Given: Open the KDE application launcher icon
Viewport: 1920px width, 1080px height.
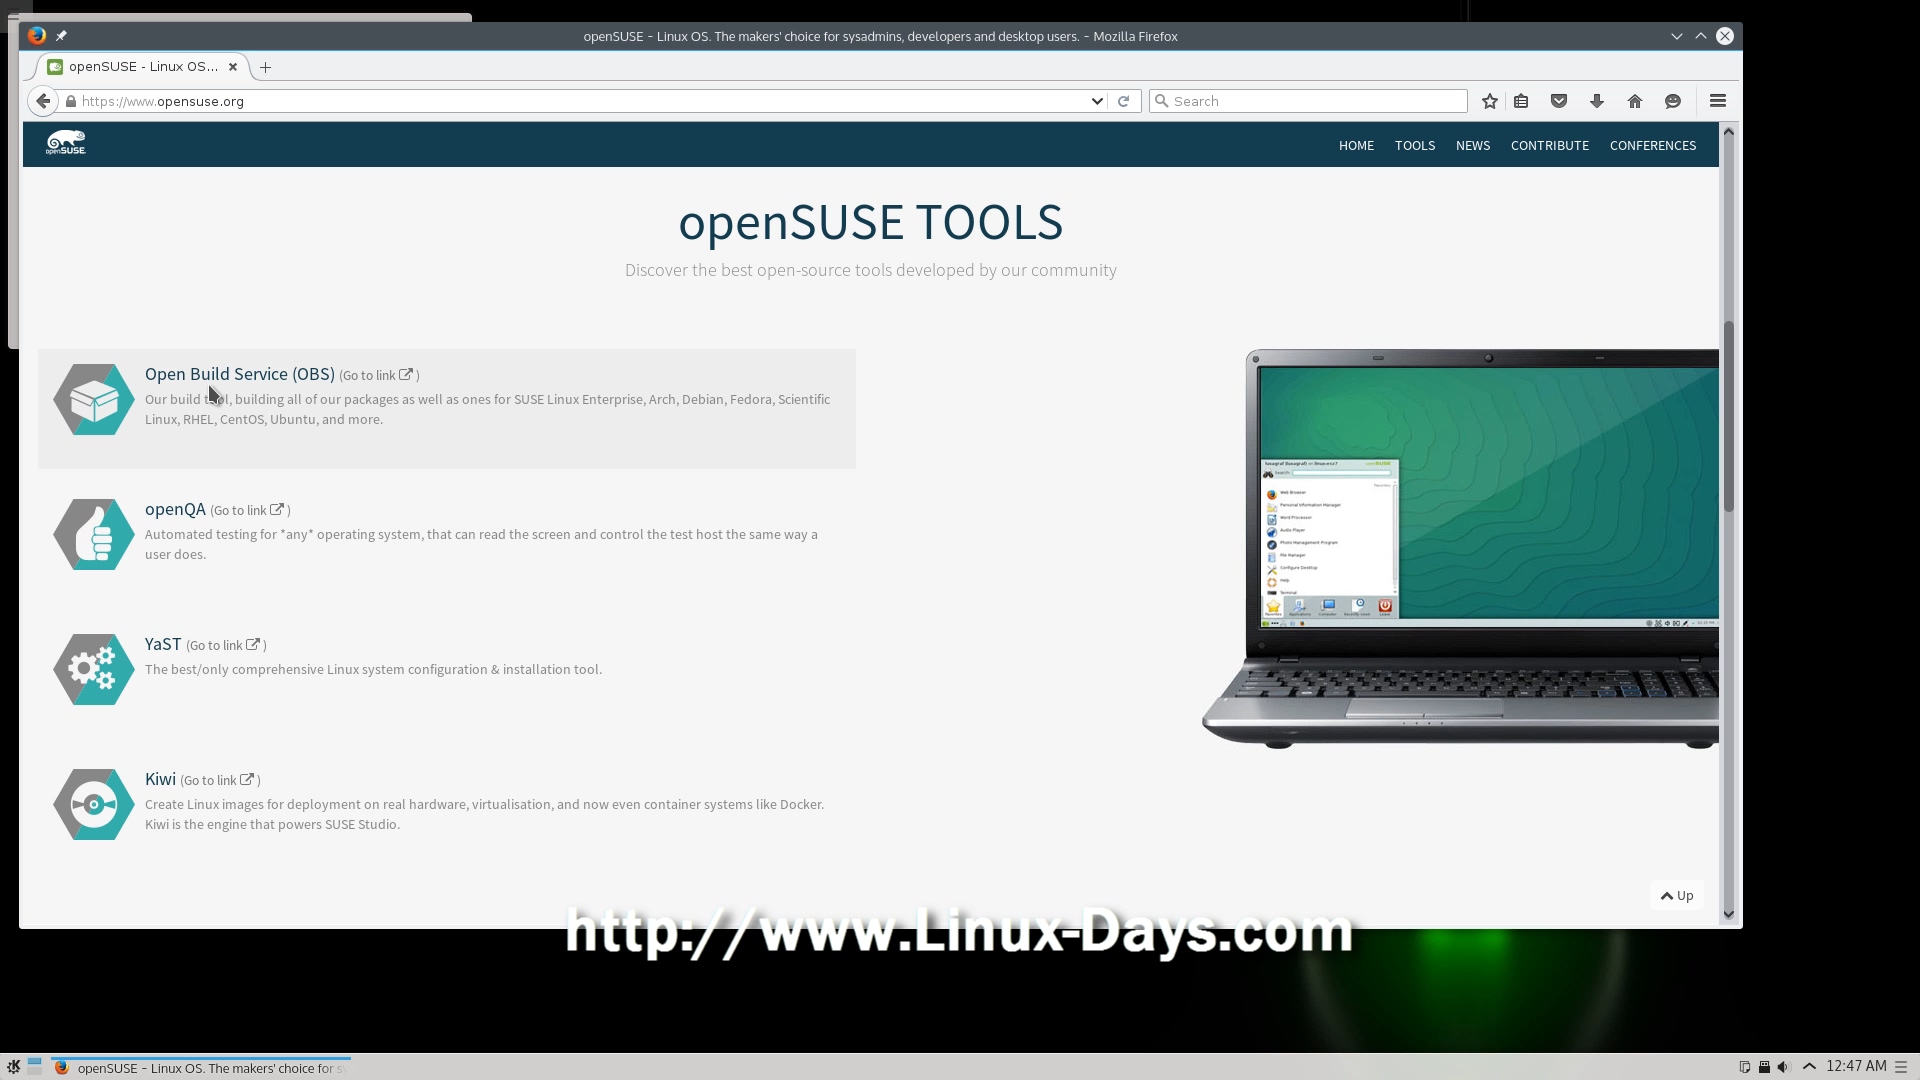Looking at the screenshot, I should coord(13,1067).
